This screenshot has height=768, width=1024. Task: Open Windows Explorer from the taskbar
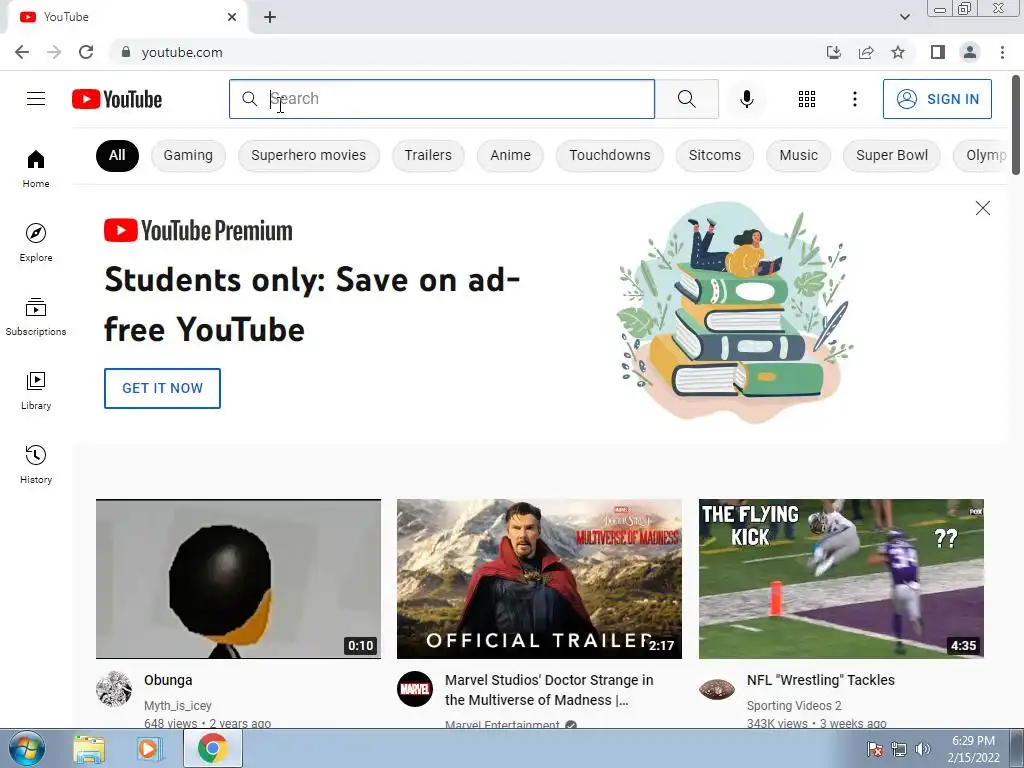pos(89,748)
